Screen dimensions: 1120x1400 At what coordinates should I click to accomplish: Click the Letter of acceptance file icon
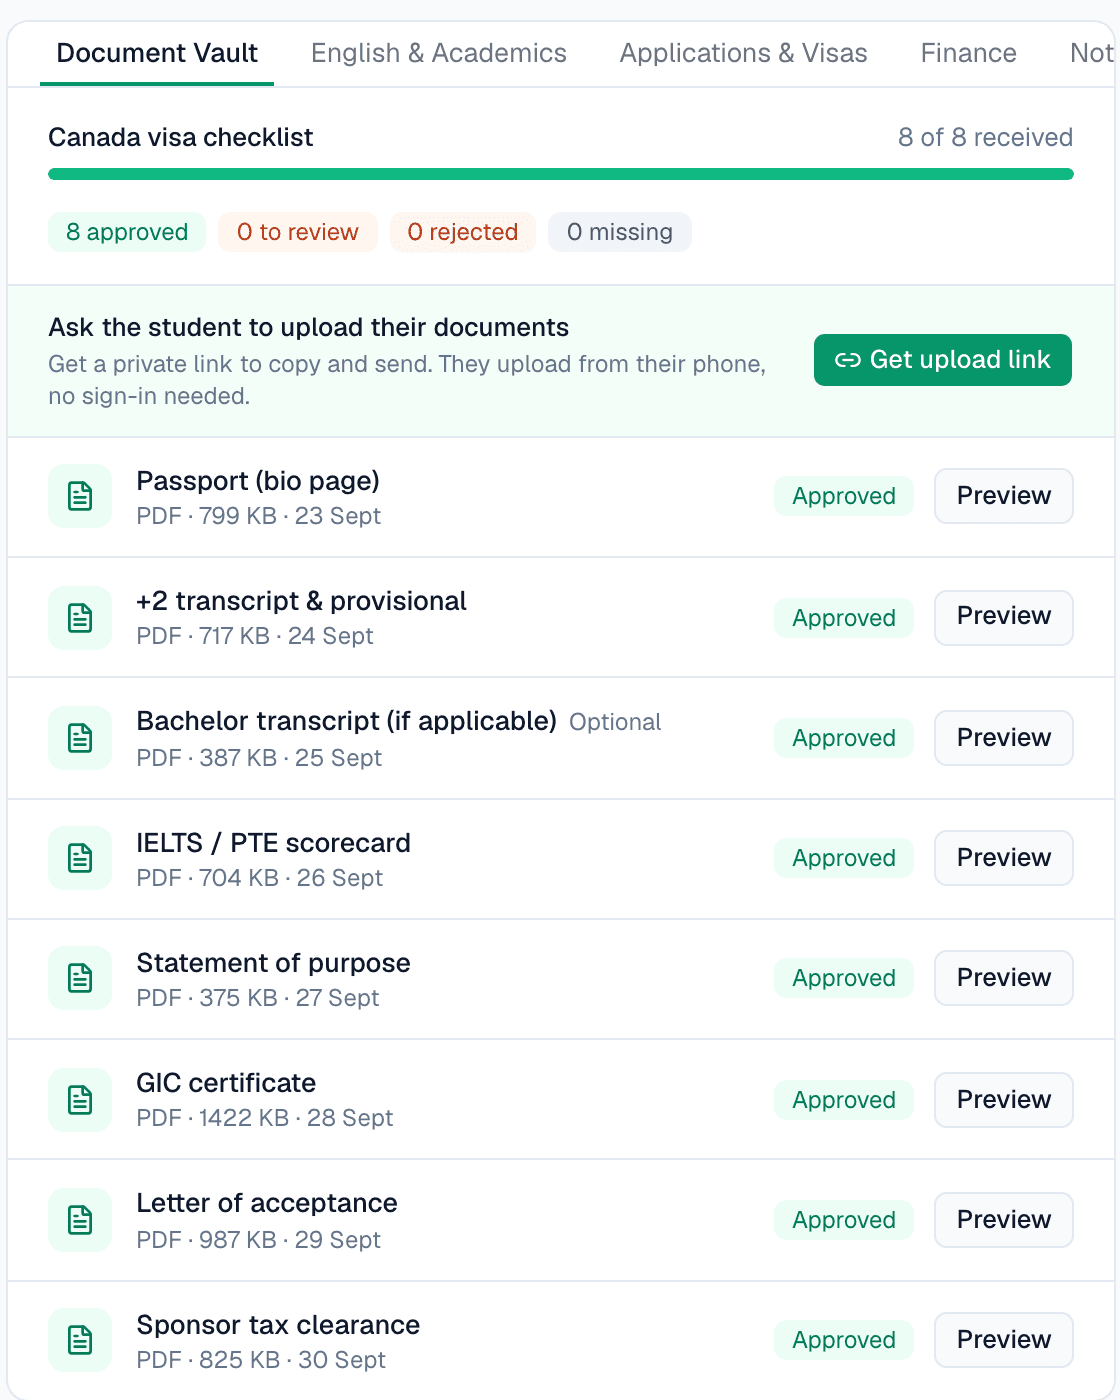(x=80, y=1220)
